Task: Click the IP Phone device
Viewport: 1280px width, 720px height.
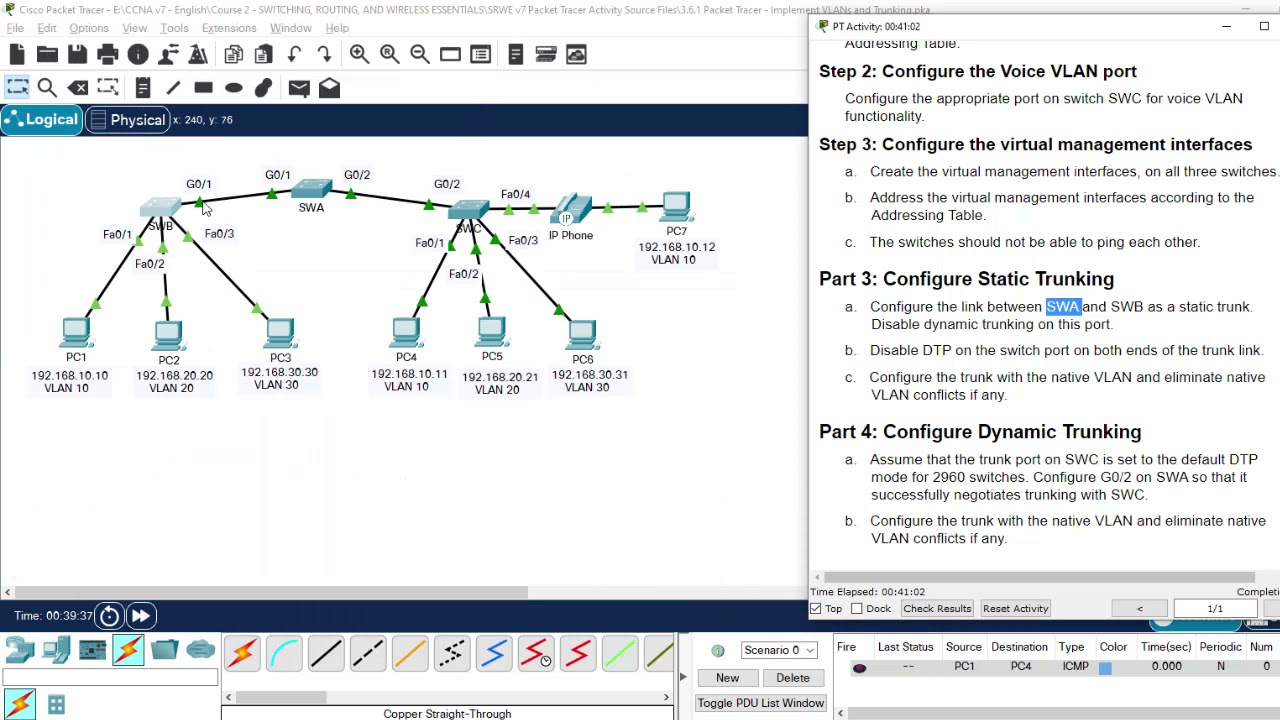Action: (x=569, y=210)
